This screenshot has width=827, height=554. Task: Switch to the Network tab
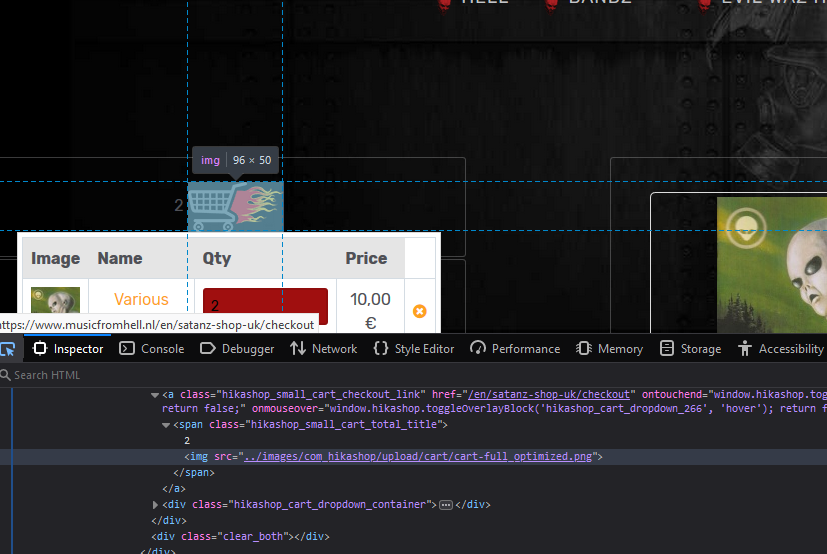point(323,349)
